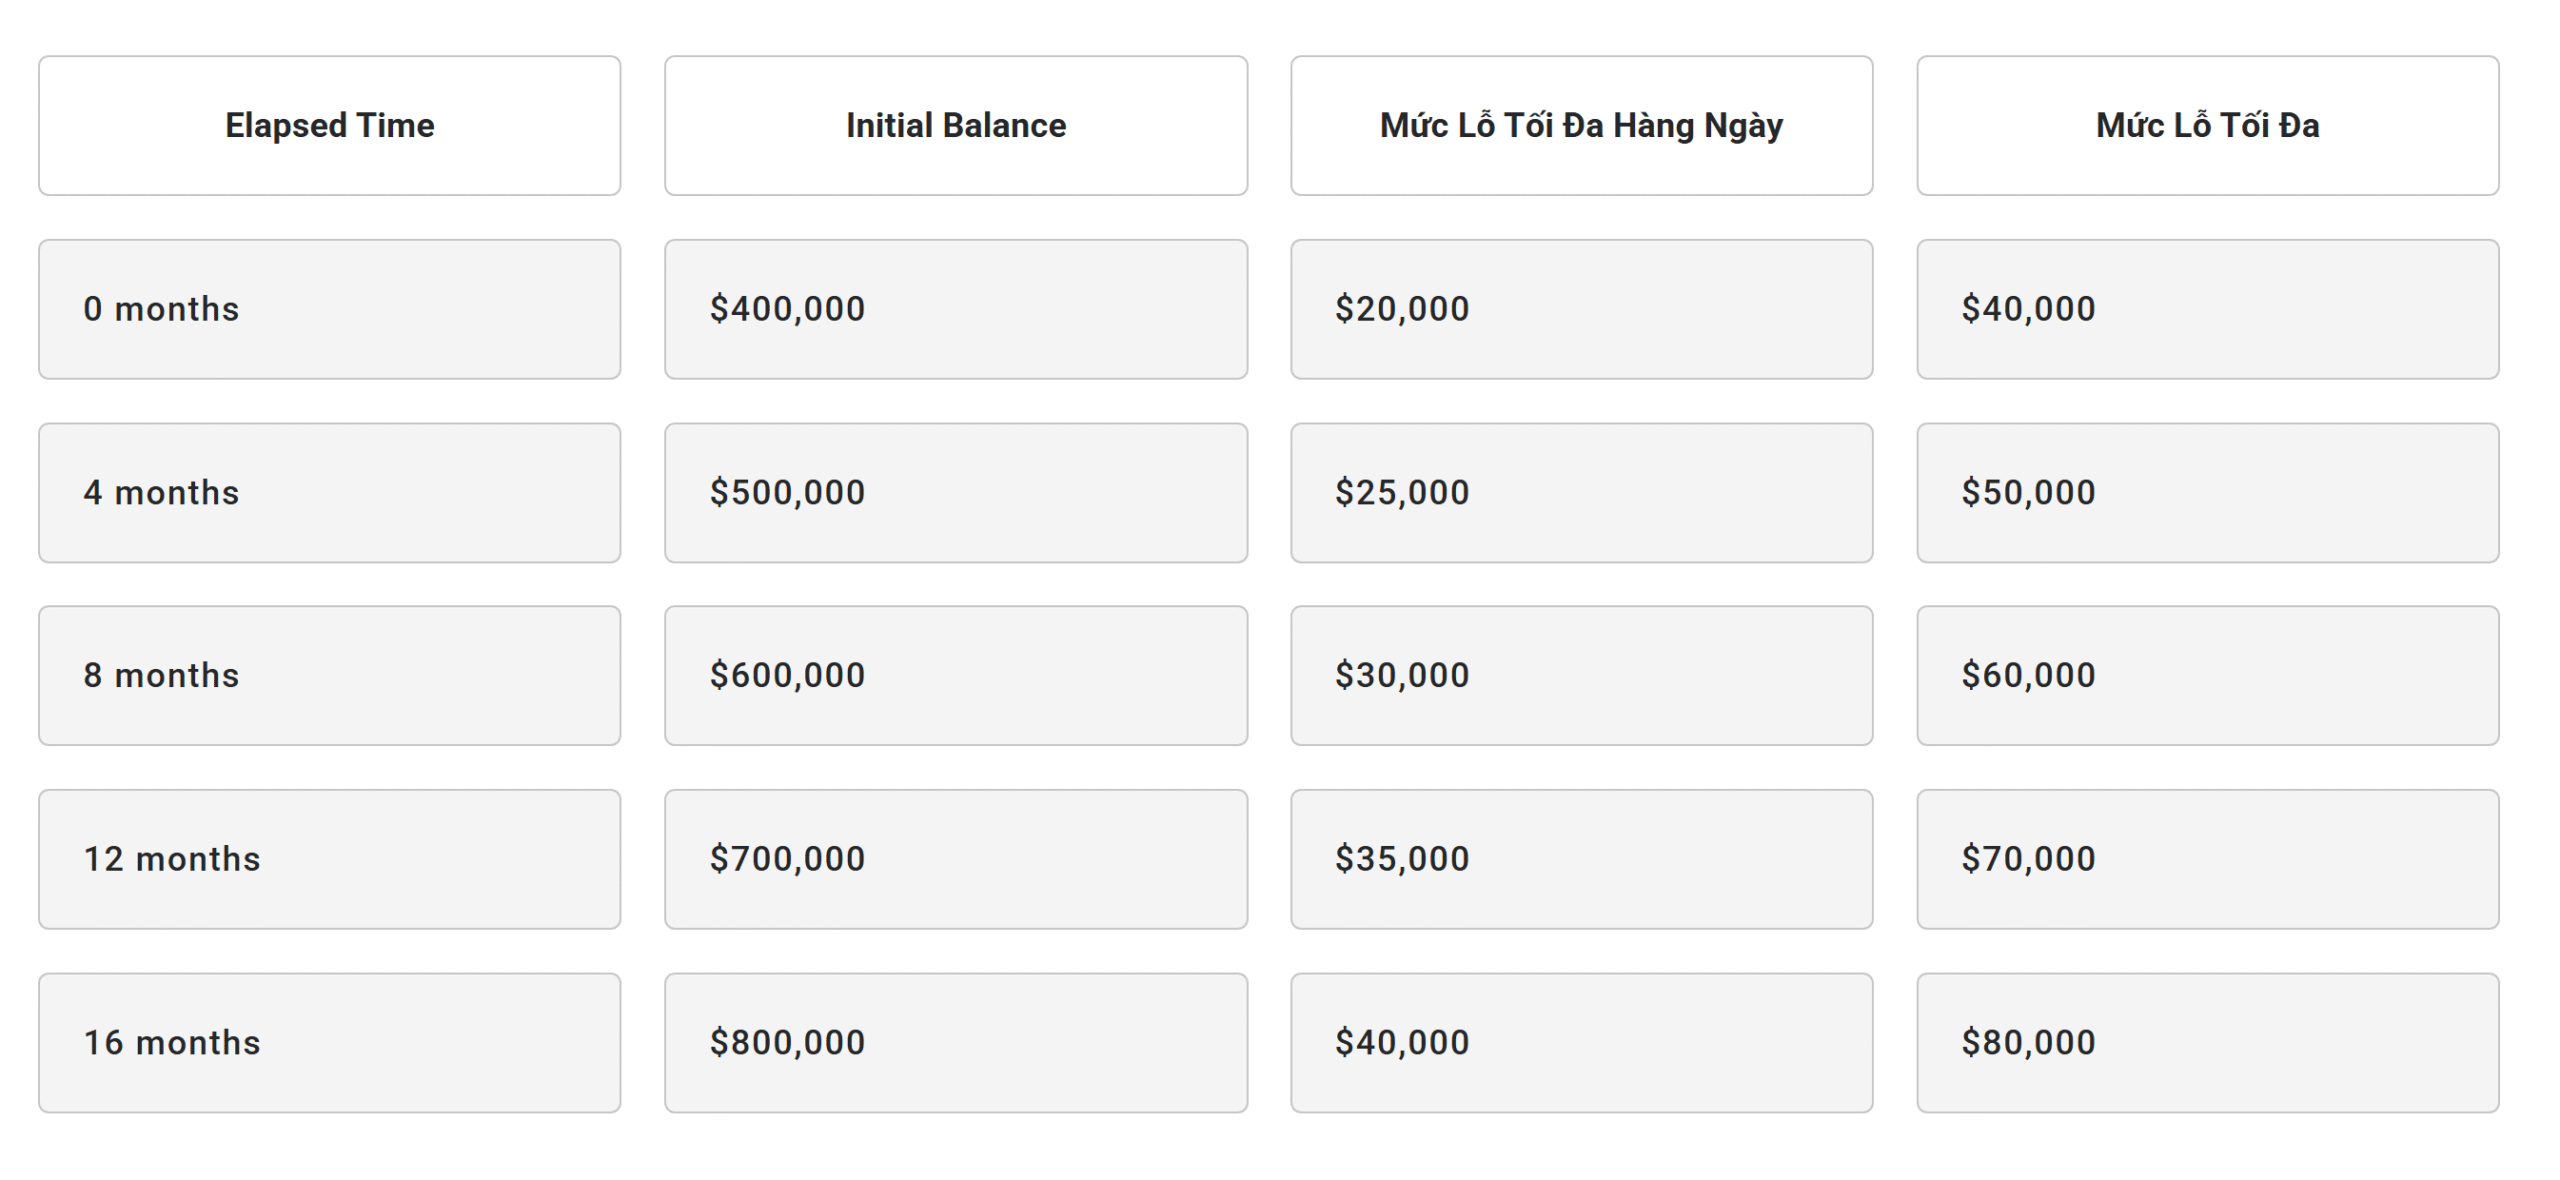Click the $20,000 daily loss cell
The image size is (2560, 1180).
1581,309
